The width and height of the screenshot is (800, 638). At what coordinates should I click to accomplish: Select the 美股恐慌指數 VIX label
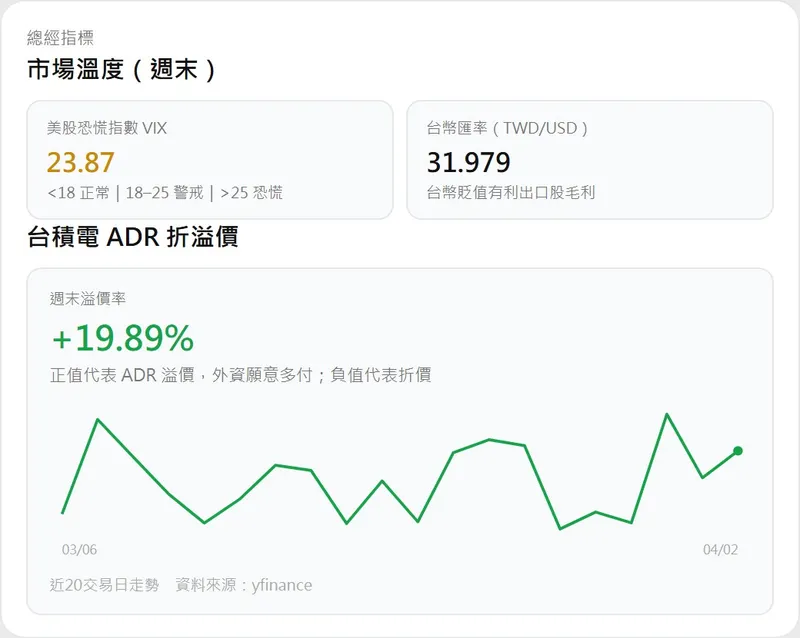pyautogui.click(x=107, y=128)
